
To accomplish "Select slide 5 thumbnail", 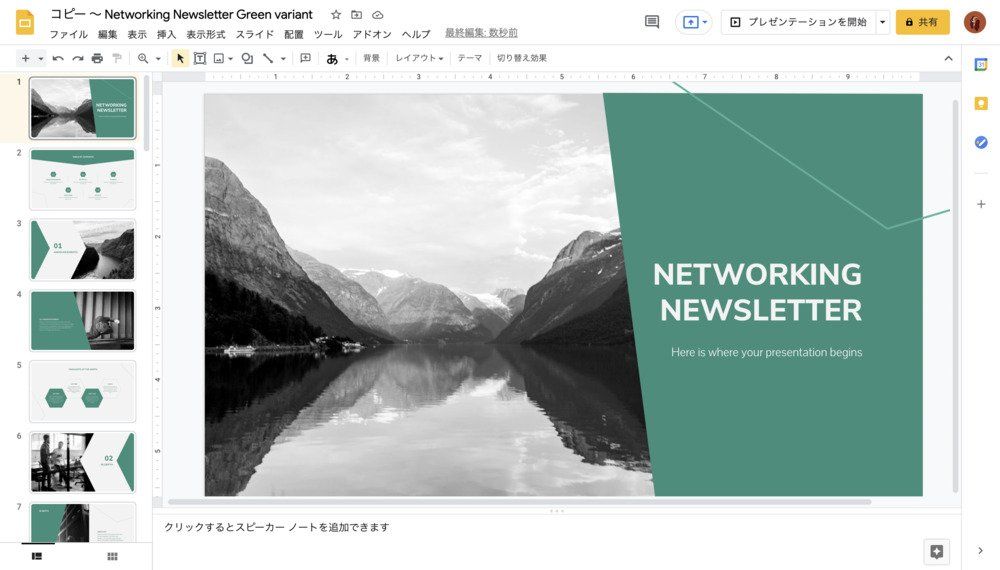I will (83, 391).
